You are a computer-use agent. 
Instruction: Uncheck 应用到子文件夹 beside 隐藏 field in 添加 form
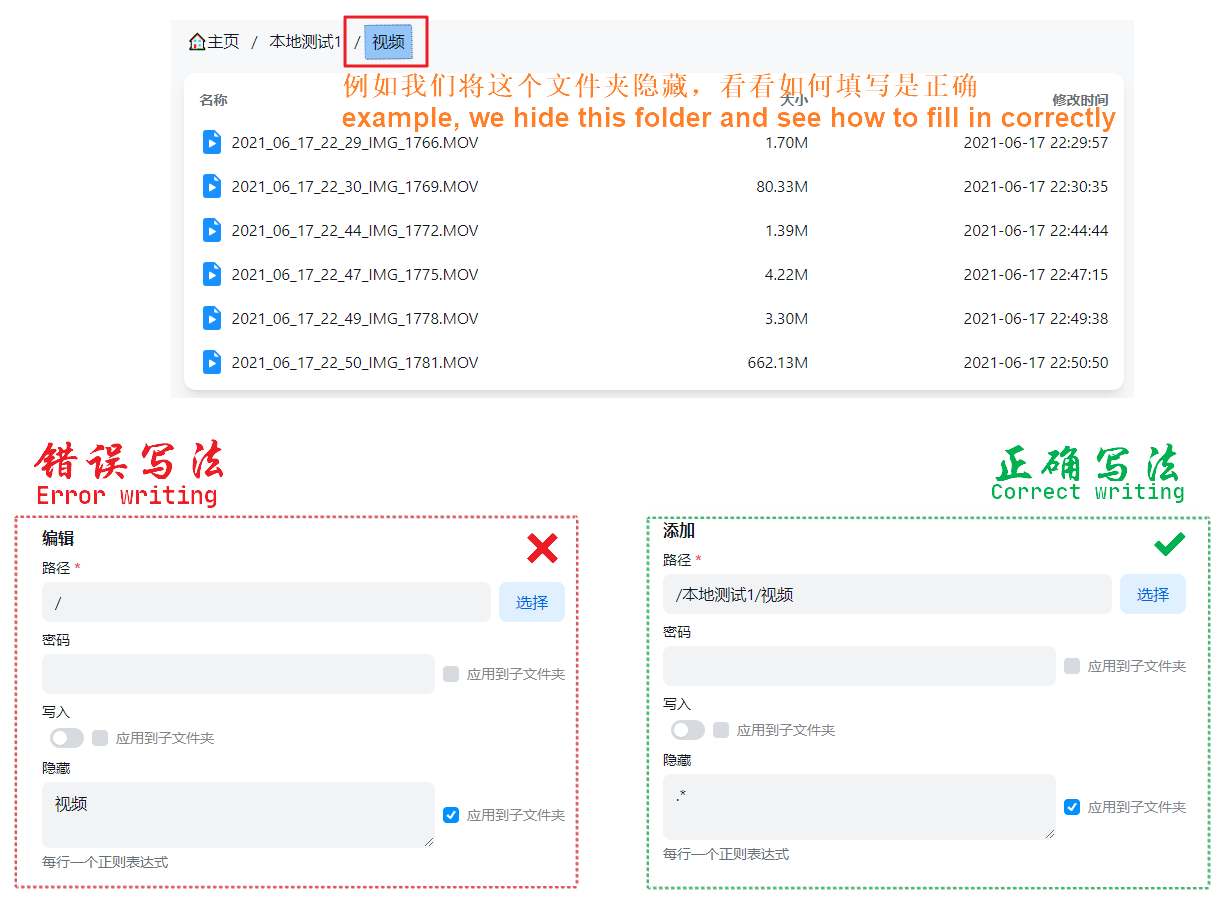pos(1072,807)
